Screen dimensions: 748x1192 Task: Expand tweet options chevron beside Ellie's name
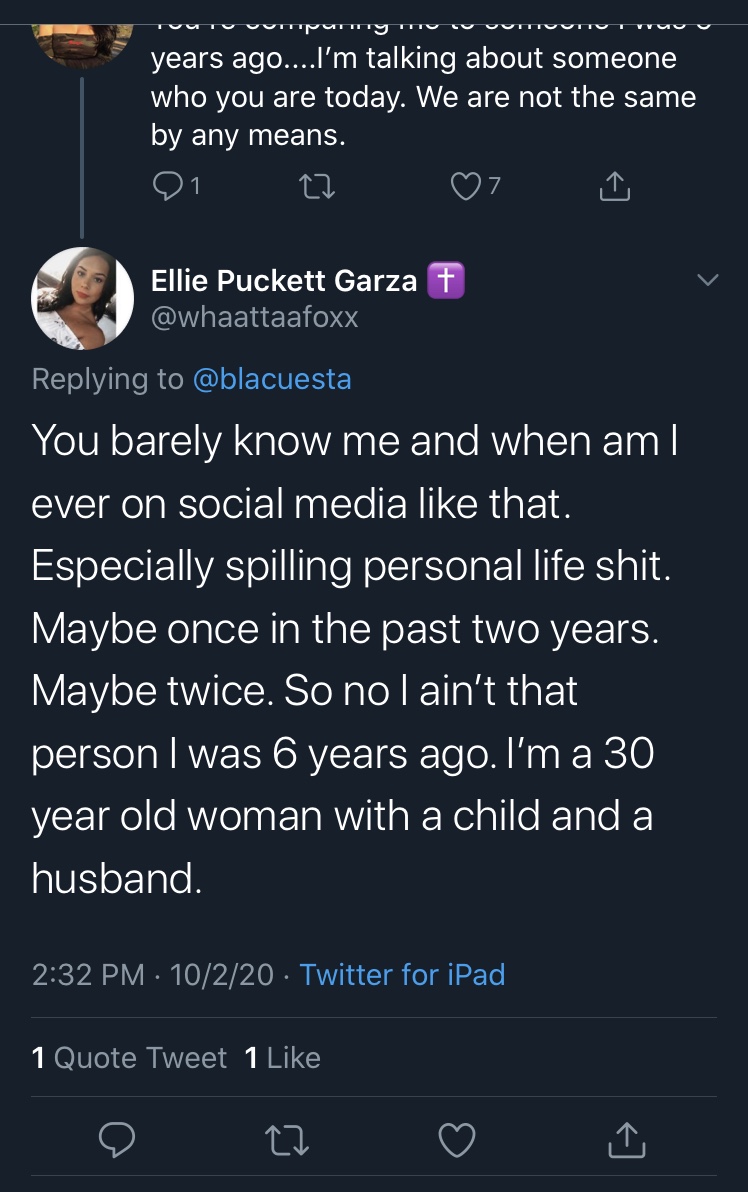tap(708, 280)
